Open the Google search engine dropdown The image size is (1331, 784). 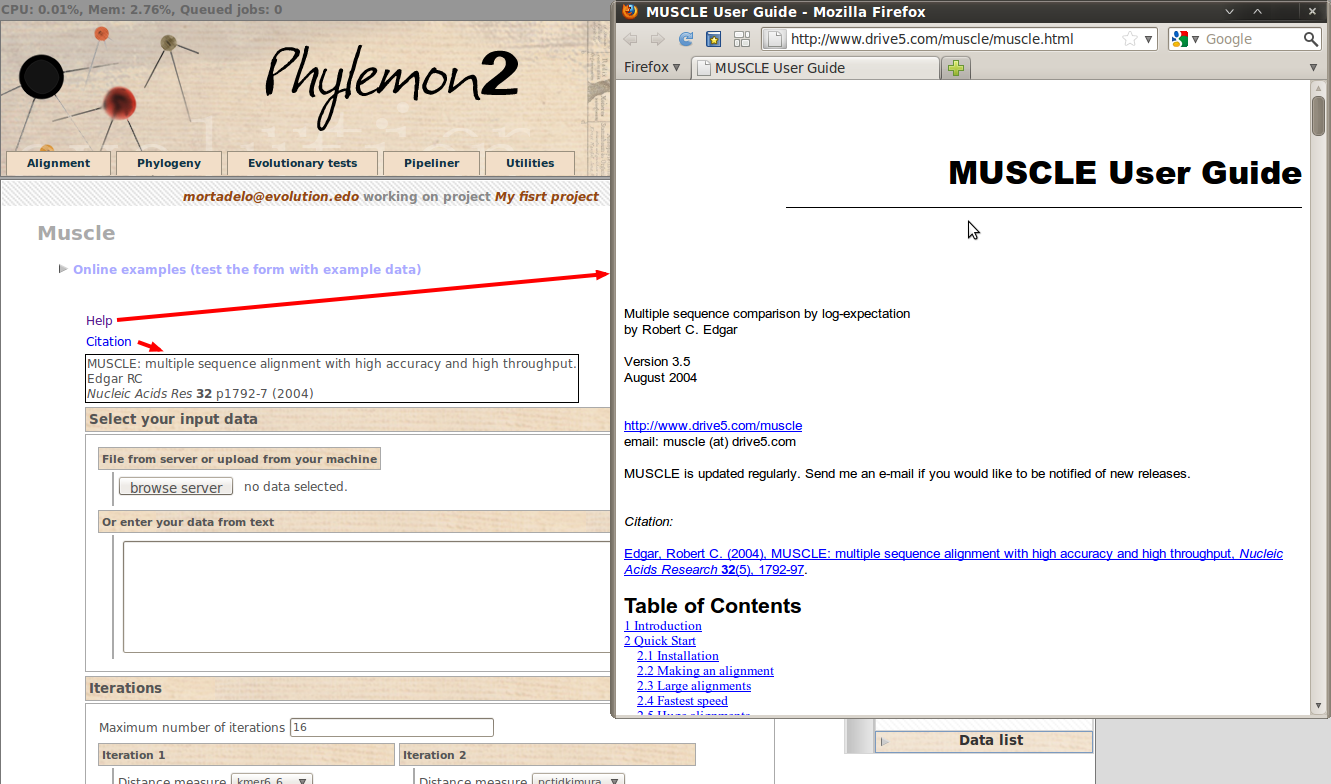tap(1185, 39)
